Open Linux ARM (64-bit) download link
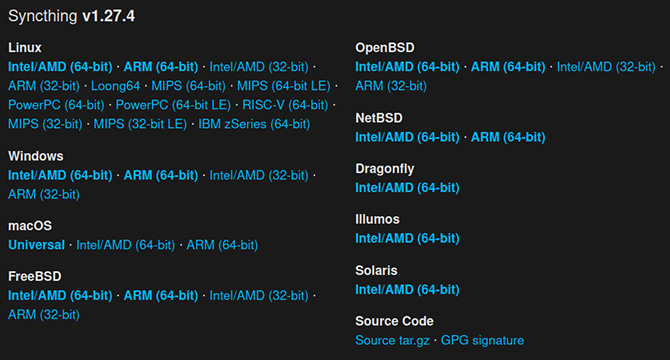Screen dimensions: 670x360 point(161,67)
